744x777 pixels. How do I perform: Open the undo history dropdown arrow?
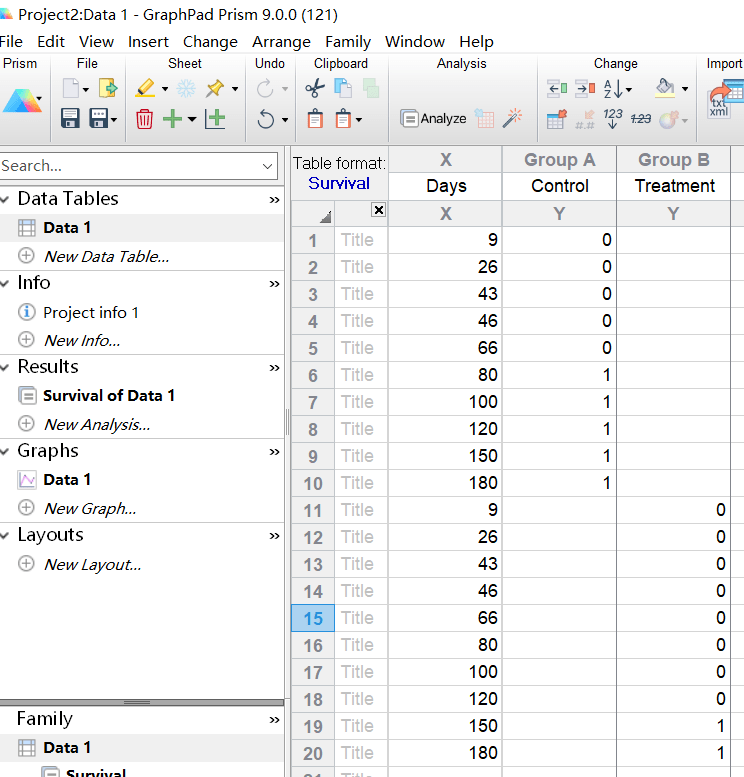(x=285, y=120)
